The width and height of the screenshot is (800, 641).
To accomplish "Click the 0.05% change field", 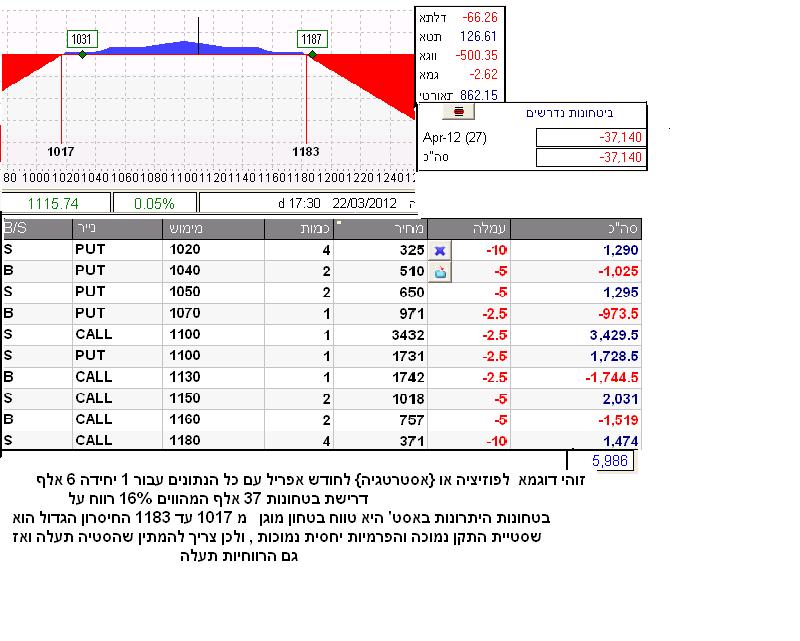I will click(153, 202).
